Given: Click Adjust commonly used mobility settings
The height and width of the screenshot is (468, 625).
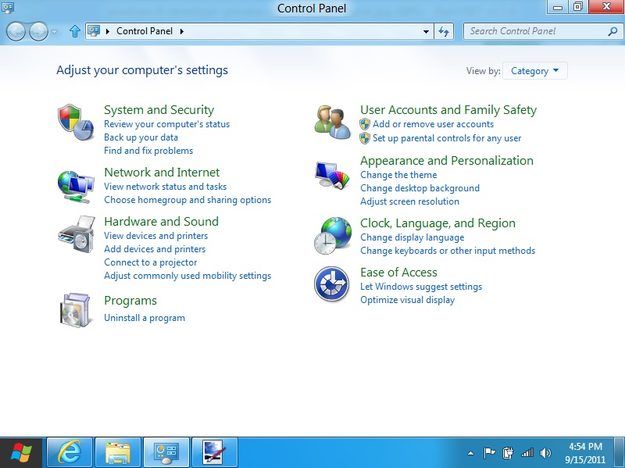Looking at the screenshot, I should coord(187,275).
